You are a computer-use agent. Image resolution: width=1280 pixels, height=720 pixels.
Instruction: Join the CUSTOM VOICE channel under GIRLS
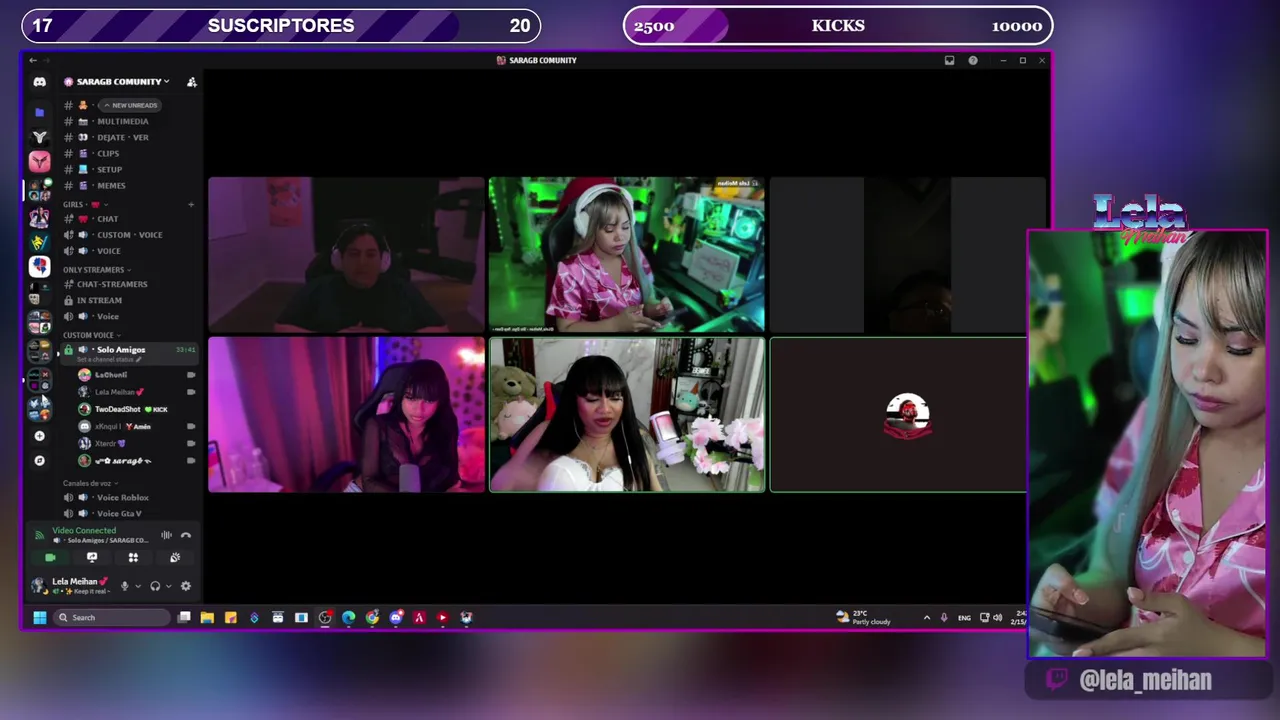(x=128, y=235)
